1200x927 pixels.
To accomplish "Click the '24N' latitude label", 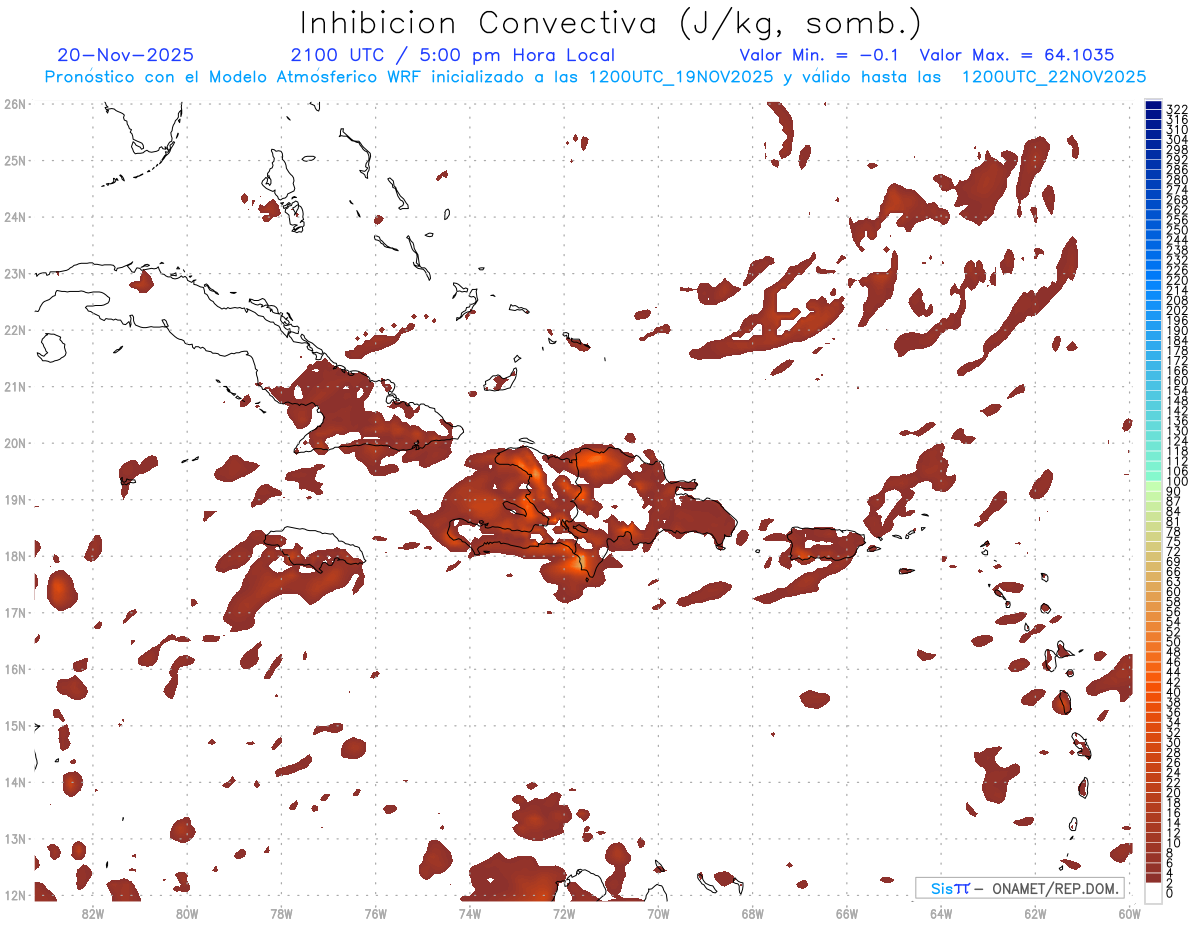I will [x=14, y=217].
